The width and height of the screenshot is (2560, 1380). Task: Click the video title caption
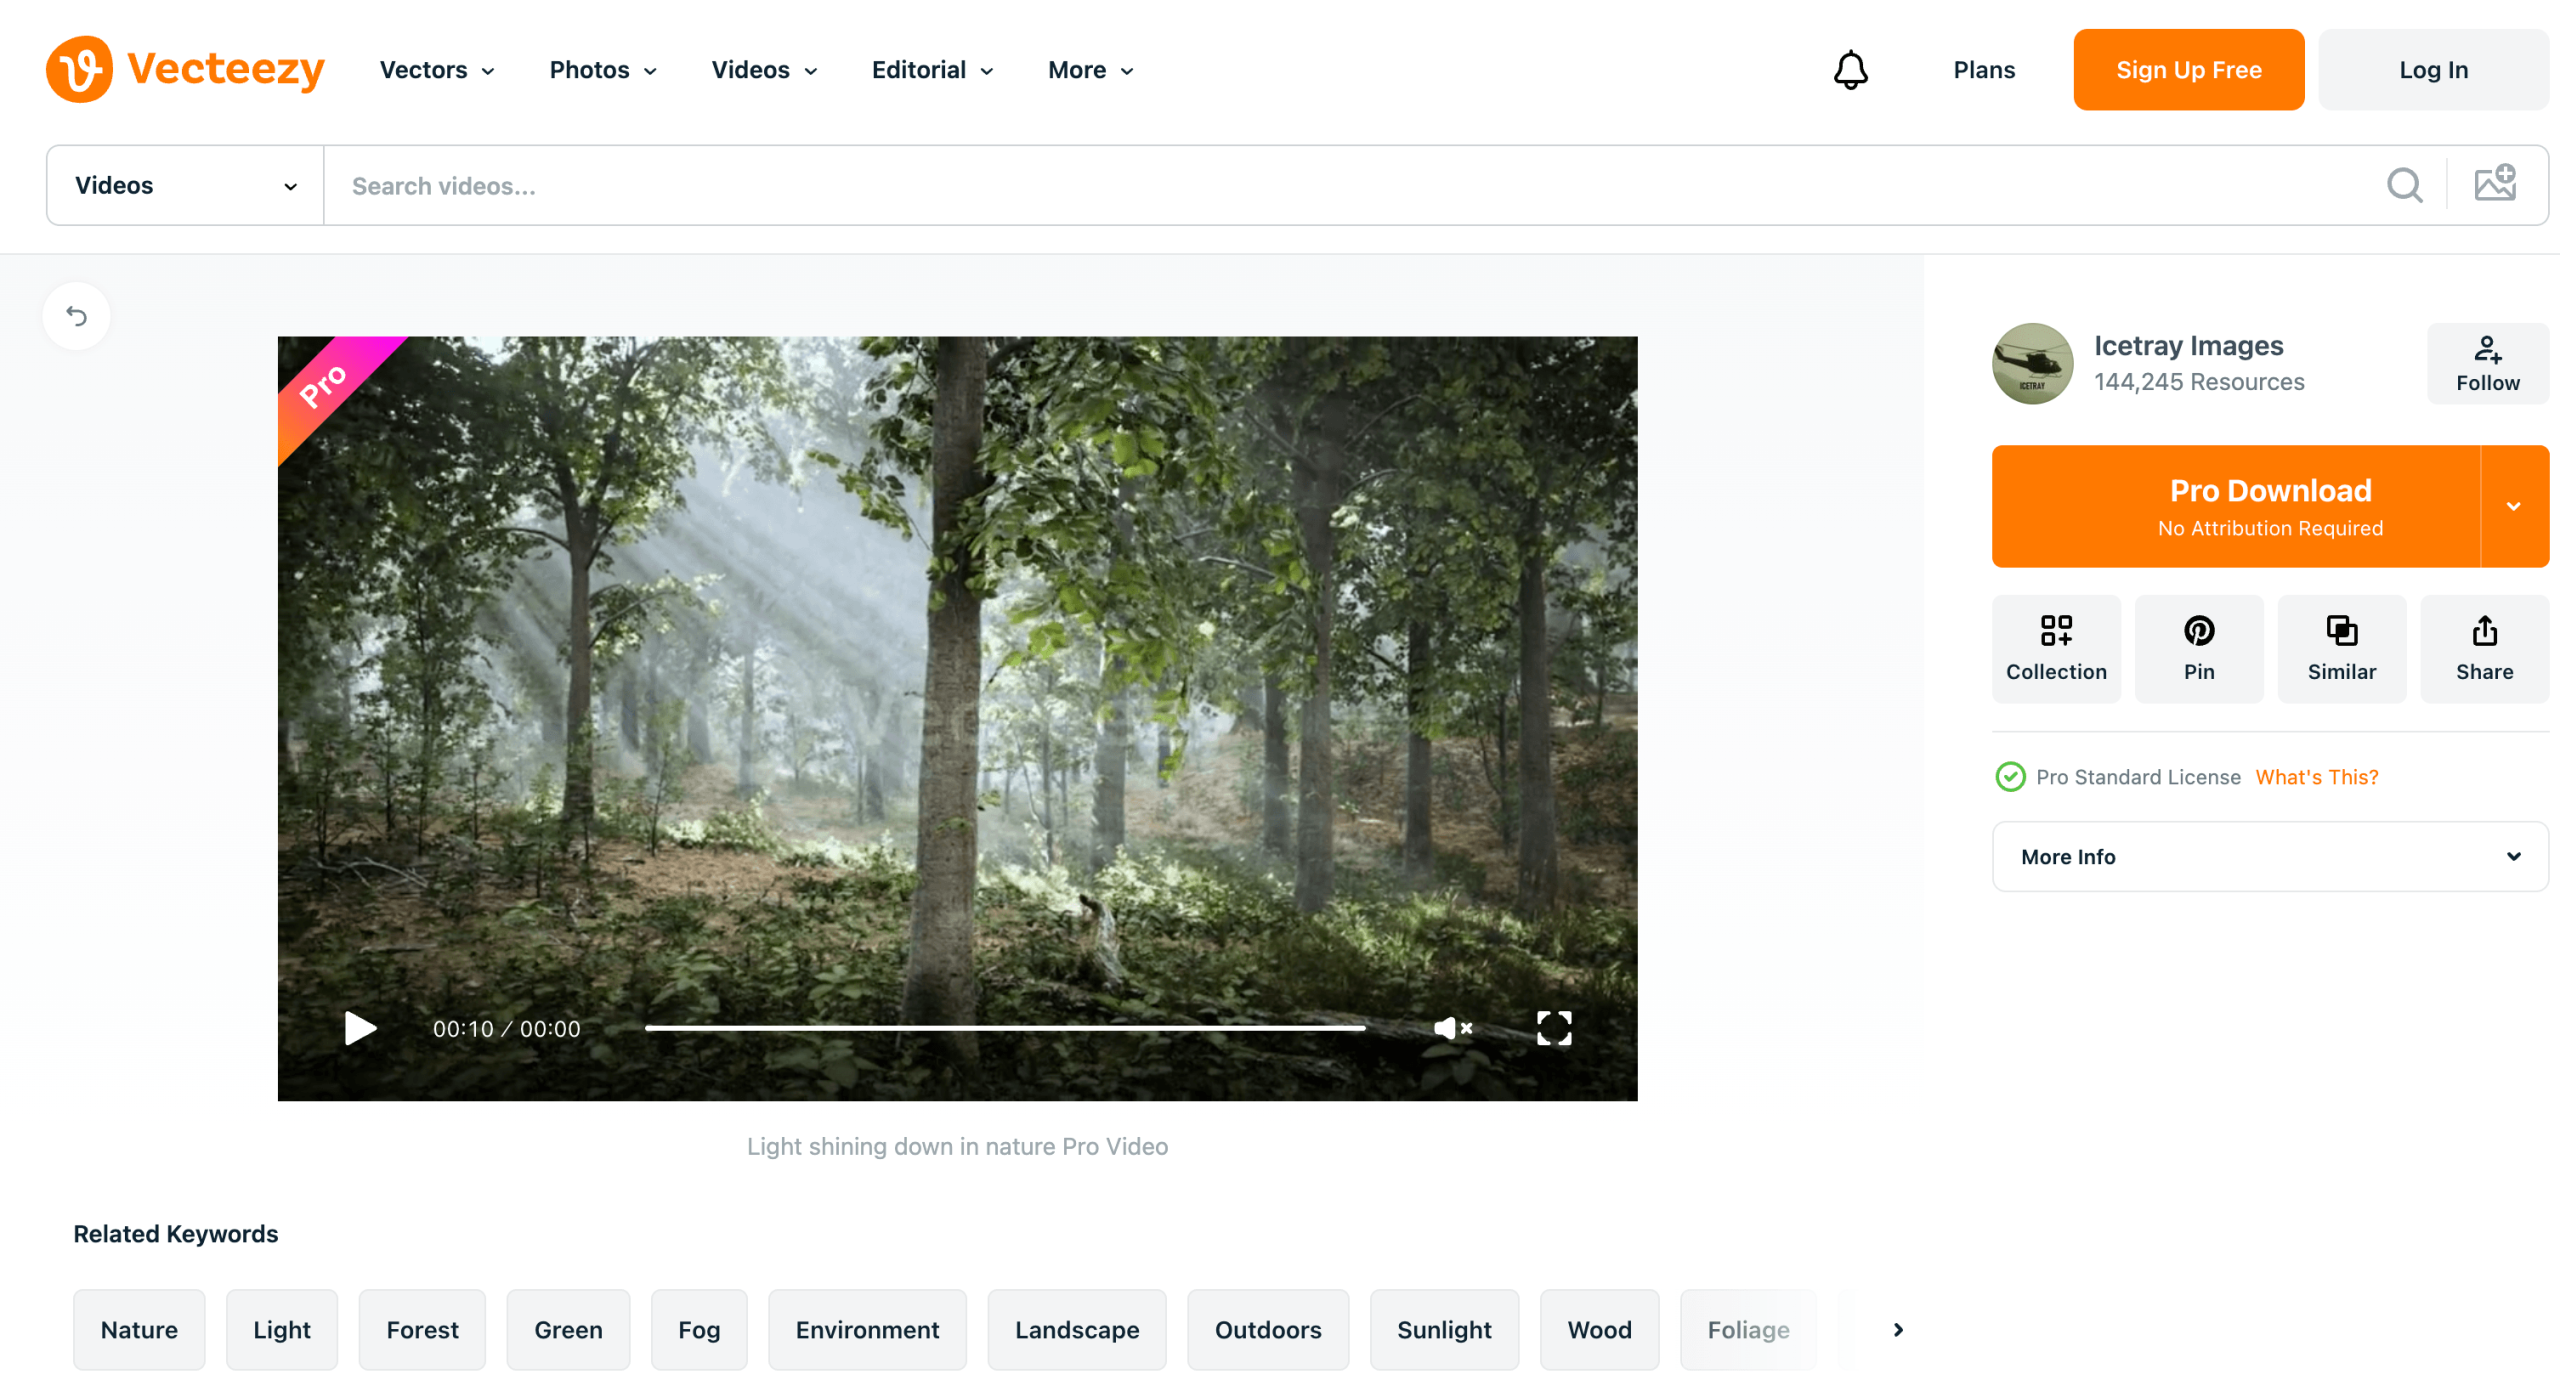click(957, 1146)
